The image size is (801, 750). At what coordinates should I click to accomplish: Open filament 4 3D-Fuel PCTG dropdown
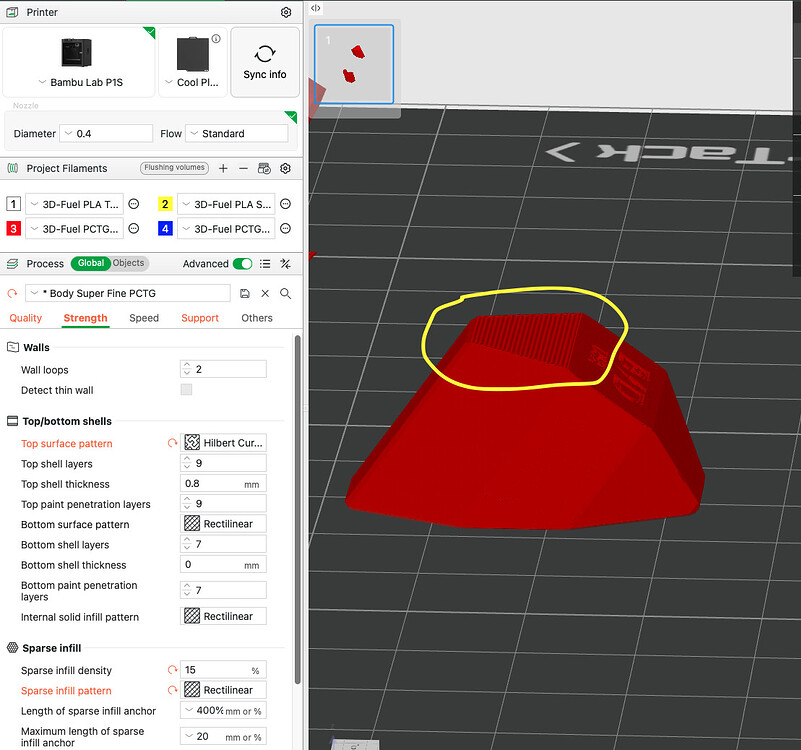226,228
